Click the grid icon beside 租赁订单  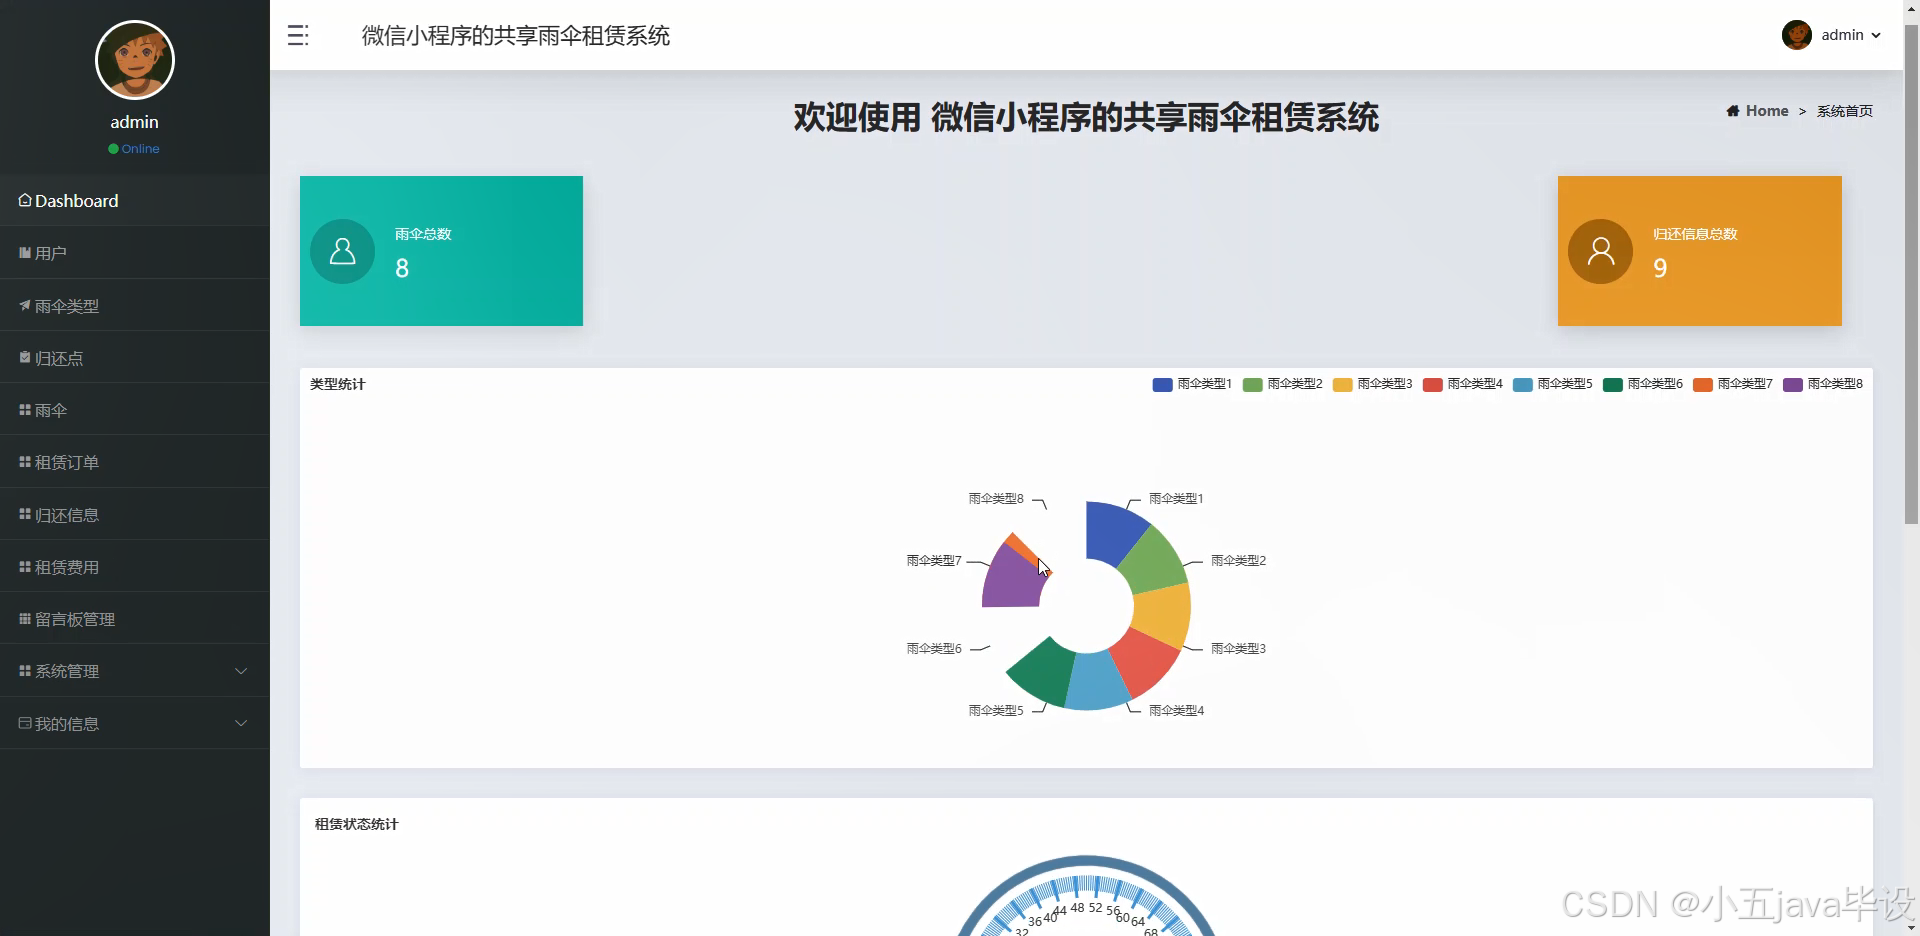pyautogui.click(x=25, y=461)
